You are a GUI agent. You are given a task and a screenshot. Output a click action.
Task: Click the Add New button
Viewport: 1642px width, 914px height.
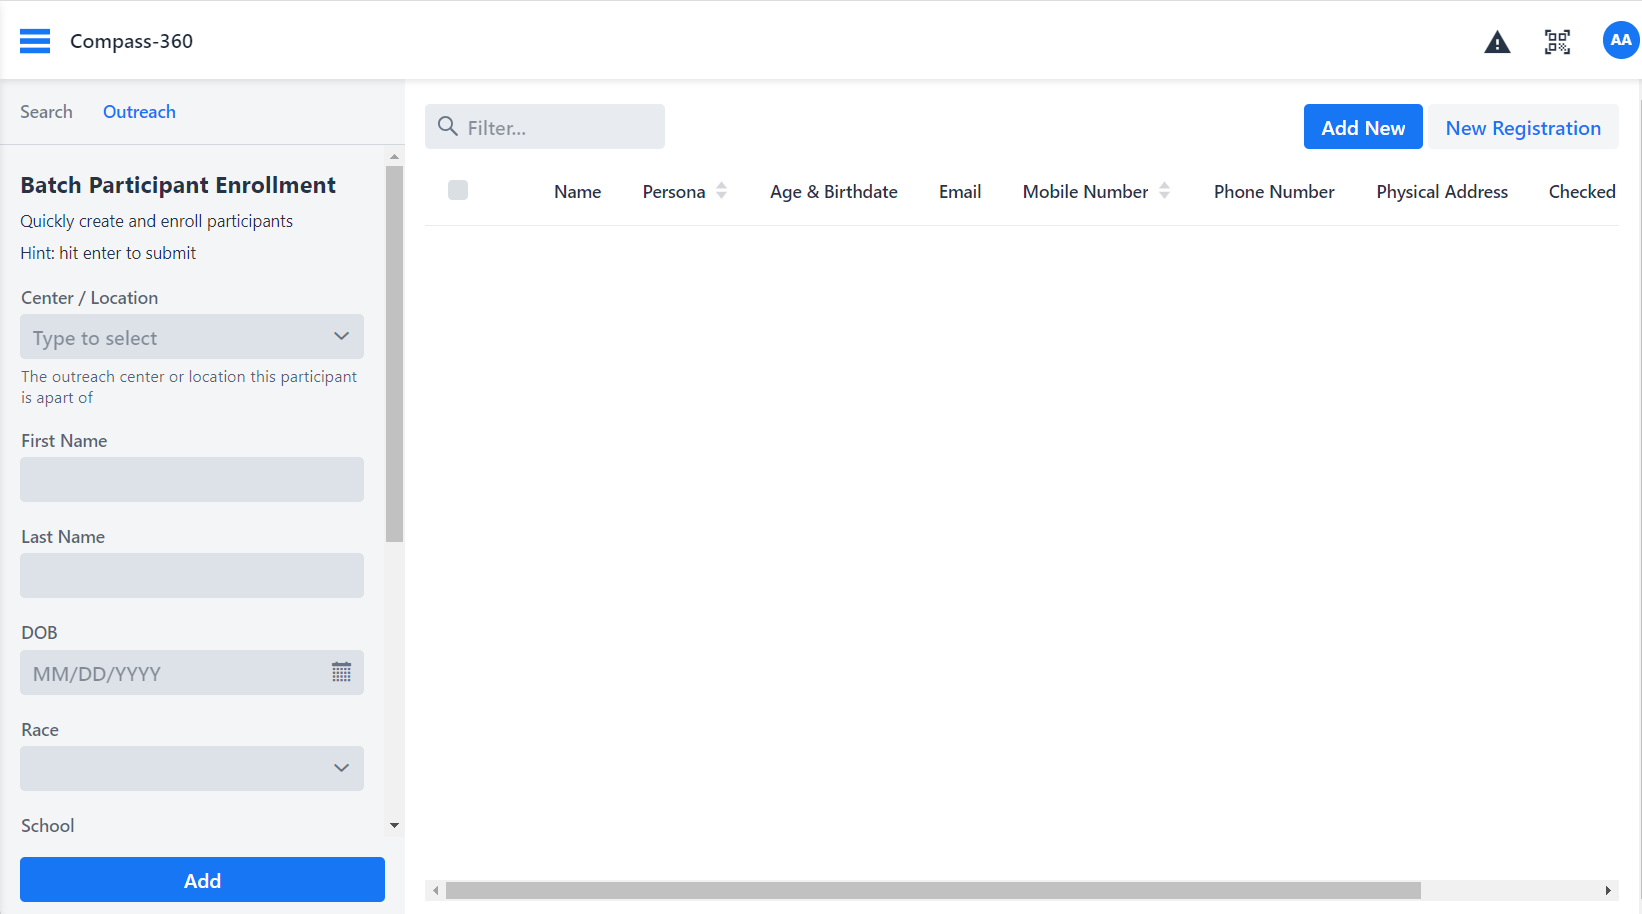click(x=1362, y=127)
